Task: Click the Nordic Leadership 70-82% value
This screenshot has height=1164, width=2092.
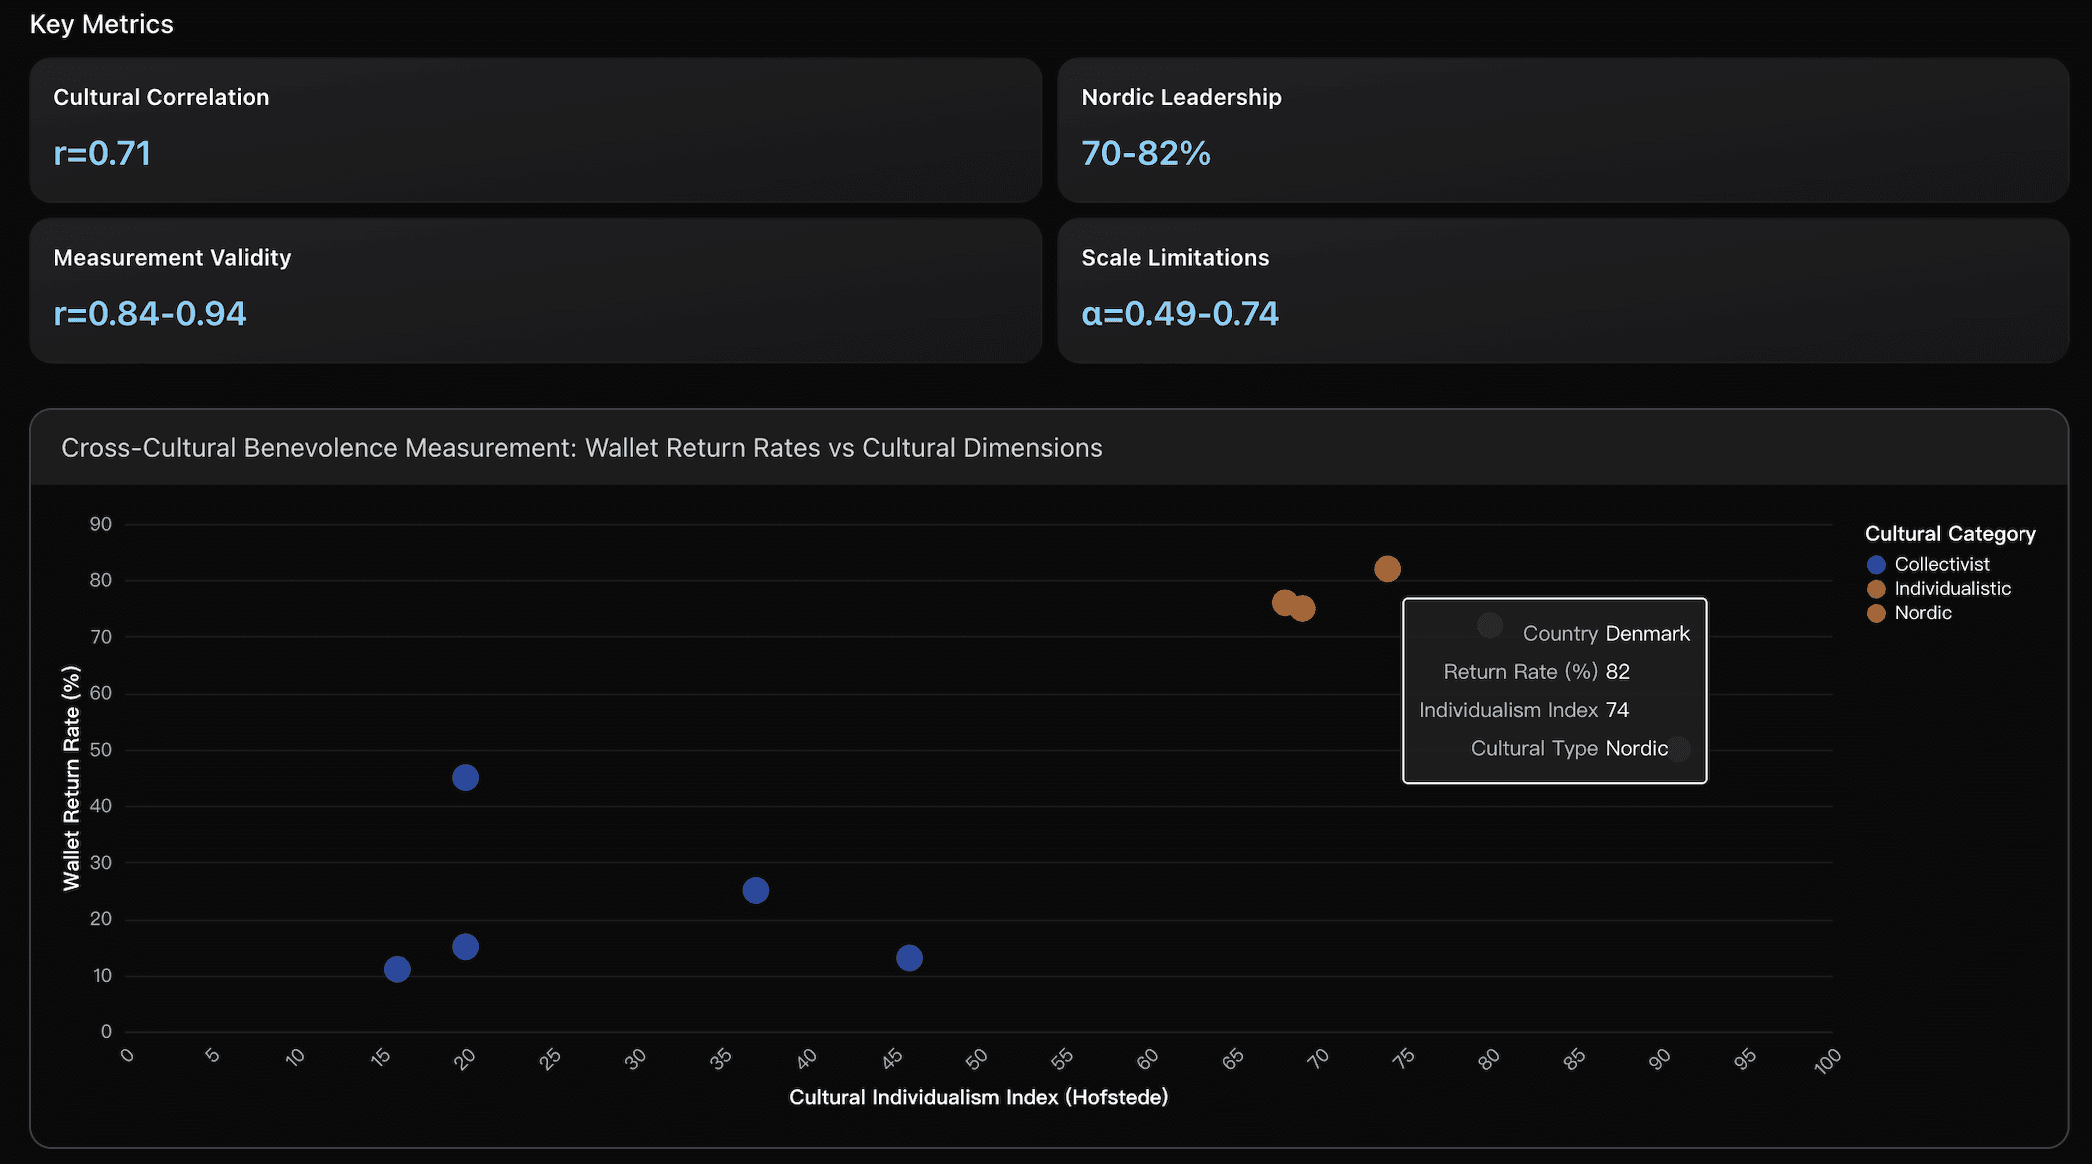Action: 1145,153
